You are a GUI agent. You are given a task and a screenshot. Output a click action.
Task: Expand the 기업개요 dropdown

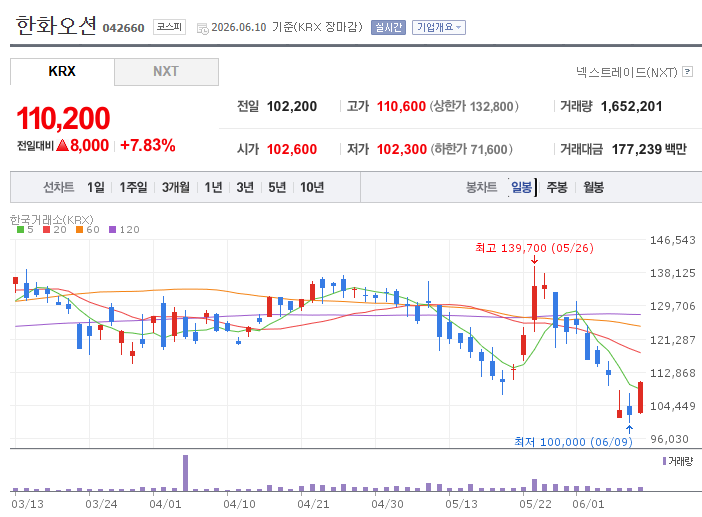pyautogui.click(x=439, y=27)
